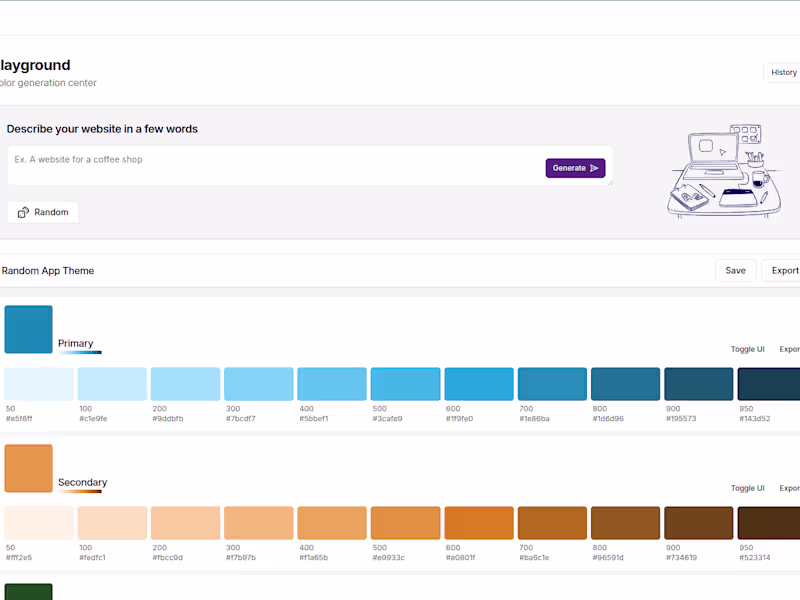The height and width of the screenshot is (600, 800).
Task: Pick Secondary 200 swatch #fbcc9d
Action: pos(185,523)
